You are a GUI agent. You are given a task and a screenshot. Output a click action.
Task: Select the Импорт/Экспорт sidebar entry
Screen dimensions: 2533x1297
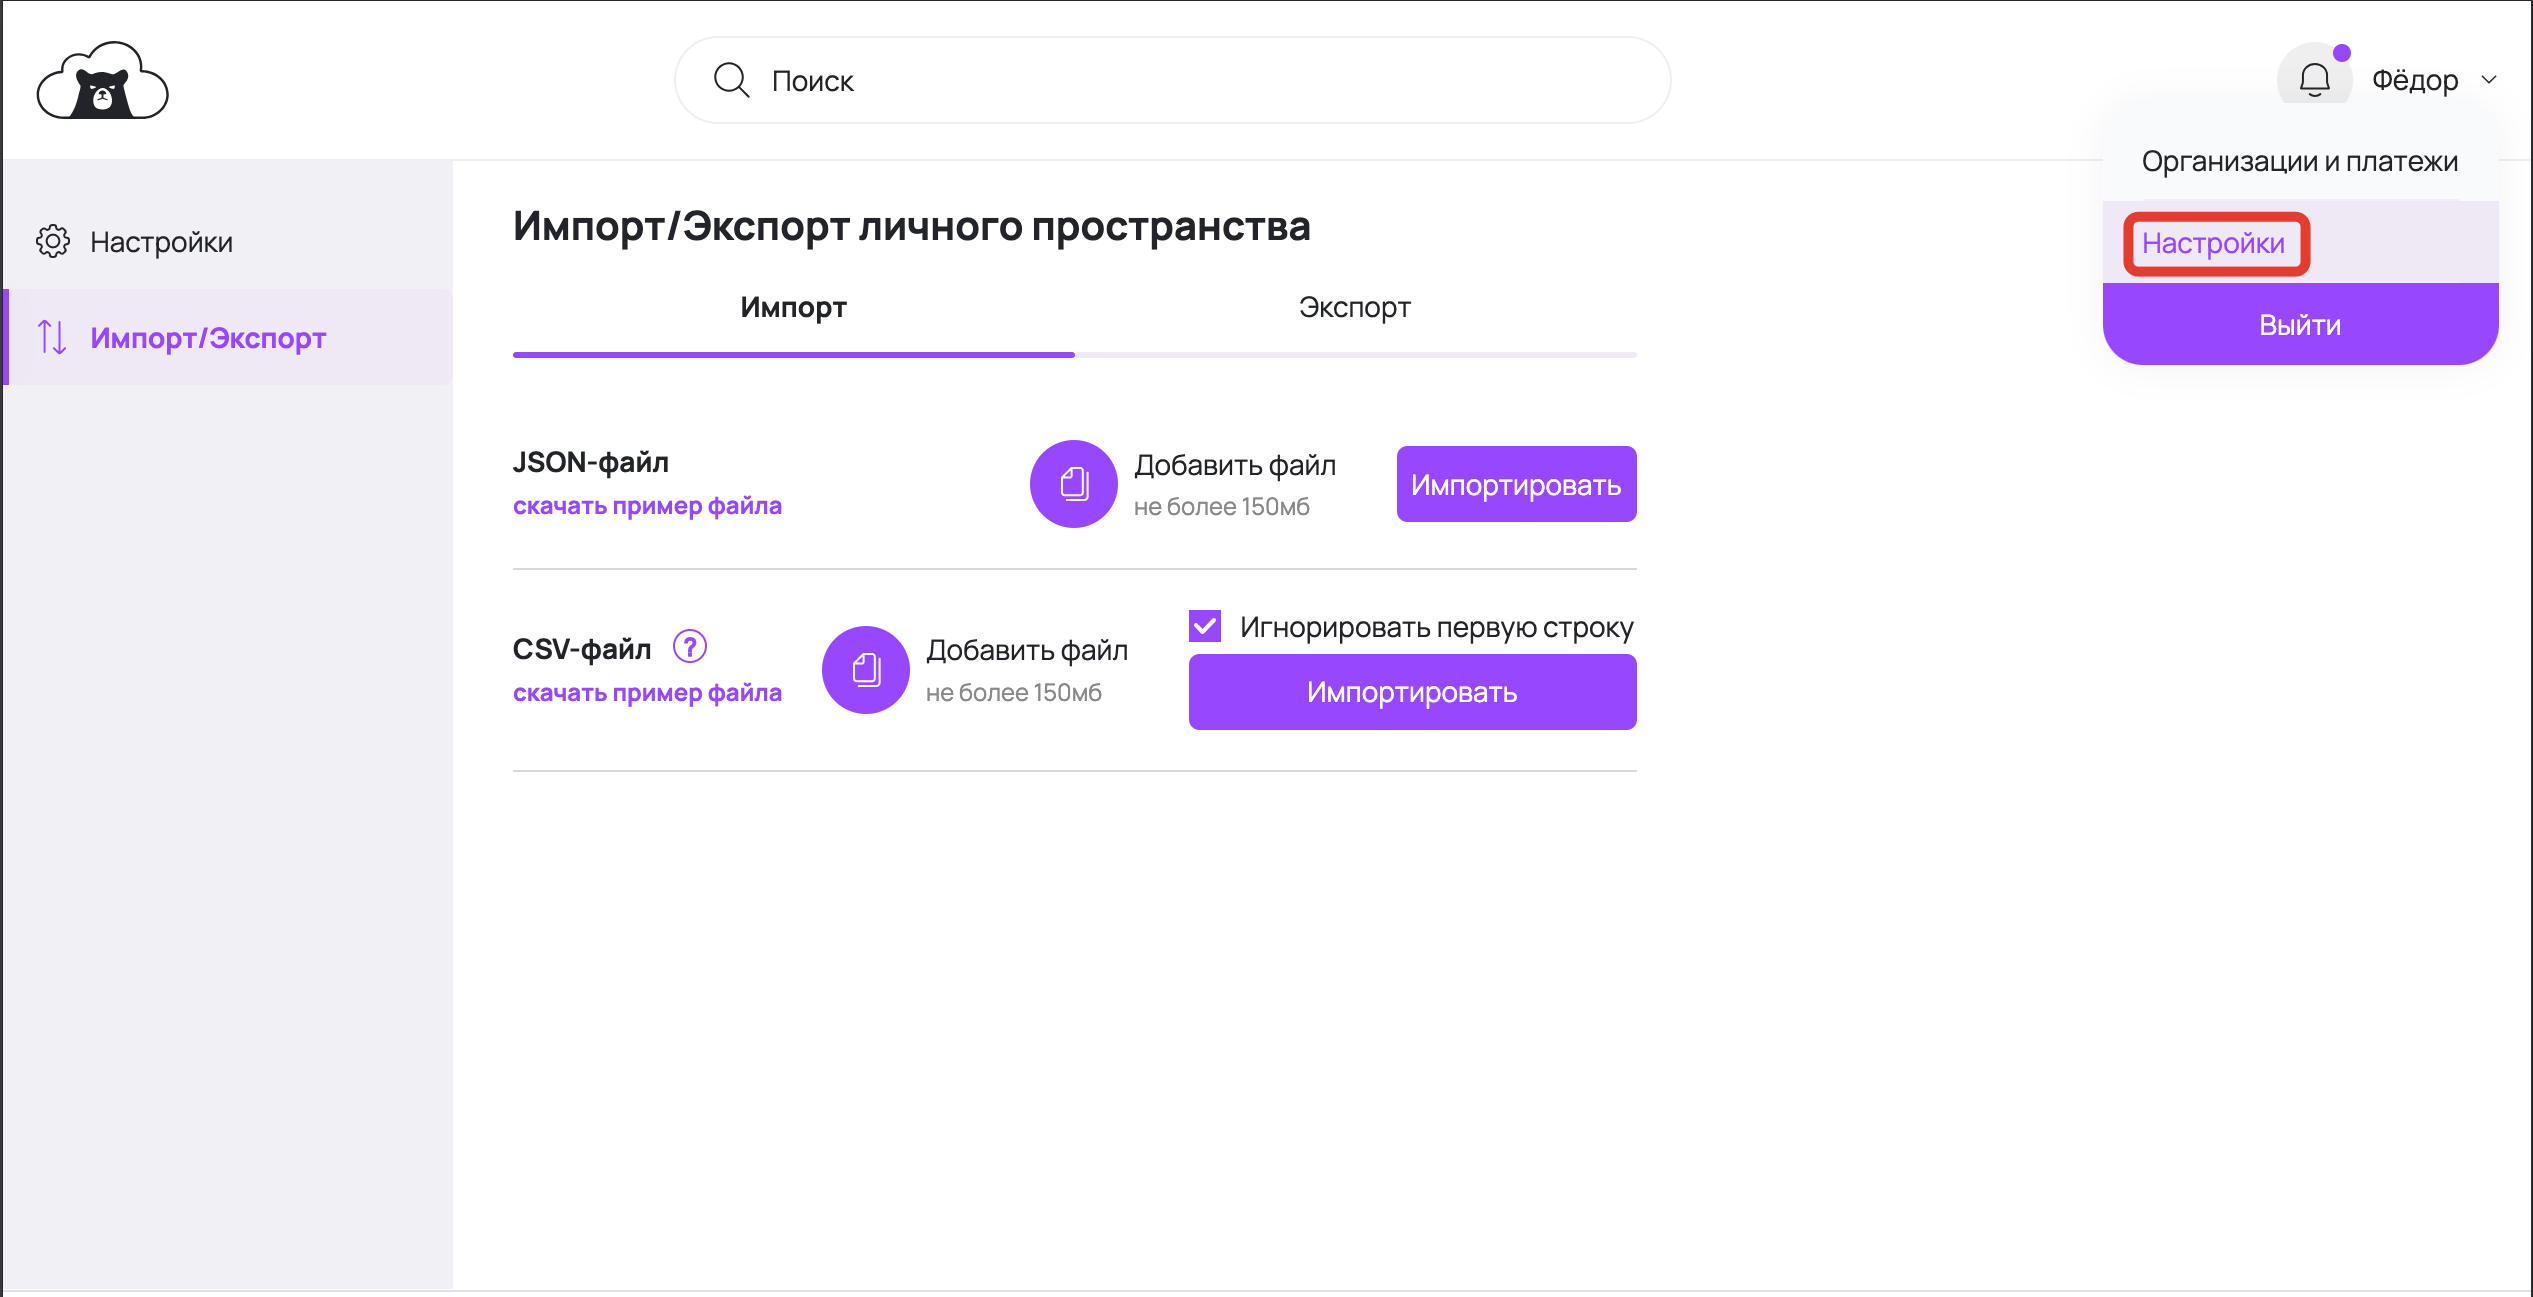tap(207, 337)
